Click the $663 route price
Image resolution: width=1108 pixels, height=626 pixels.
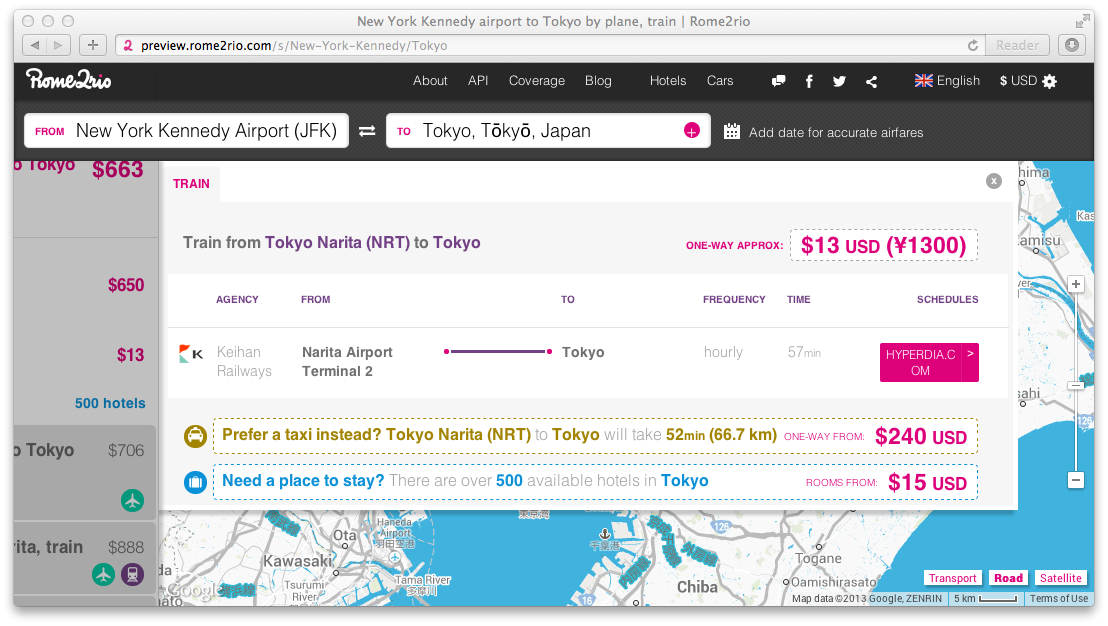pos(117,170)
